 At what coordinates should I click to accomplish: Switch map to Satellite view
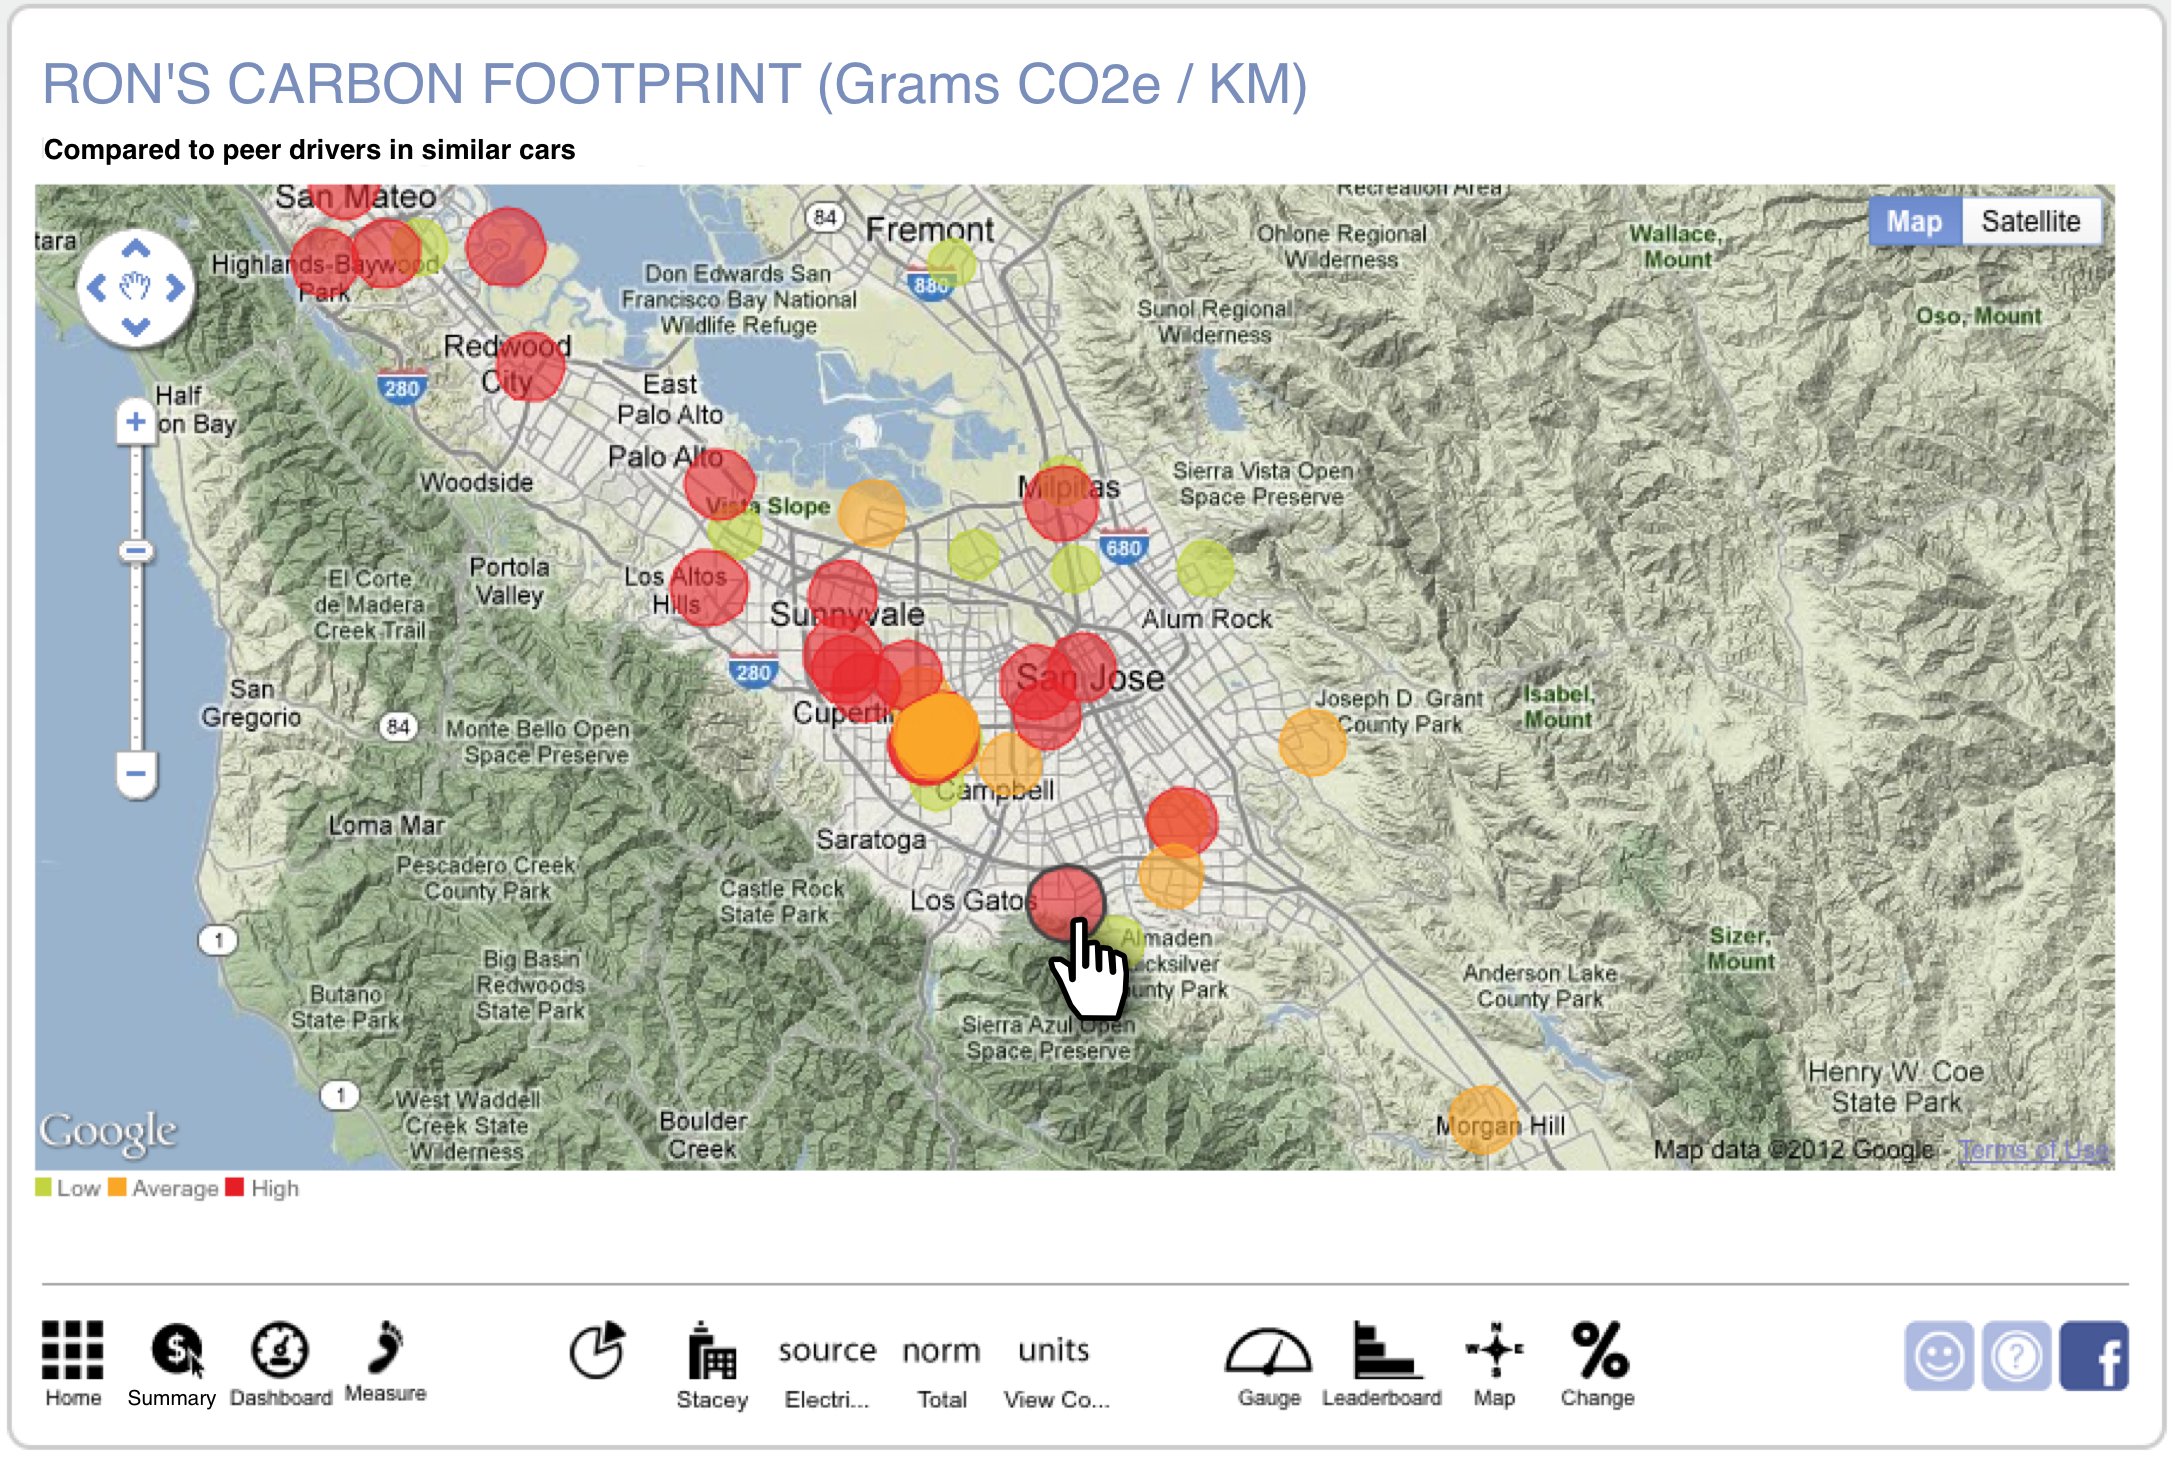click(x=2030, y=221)
